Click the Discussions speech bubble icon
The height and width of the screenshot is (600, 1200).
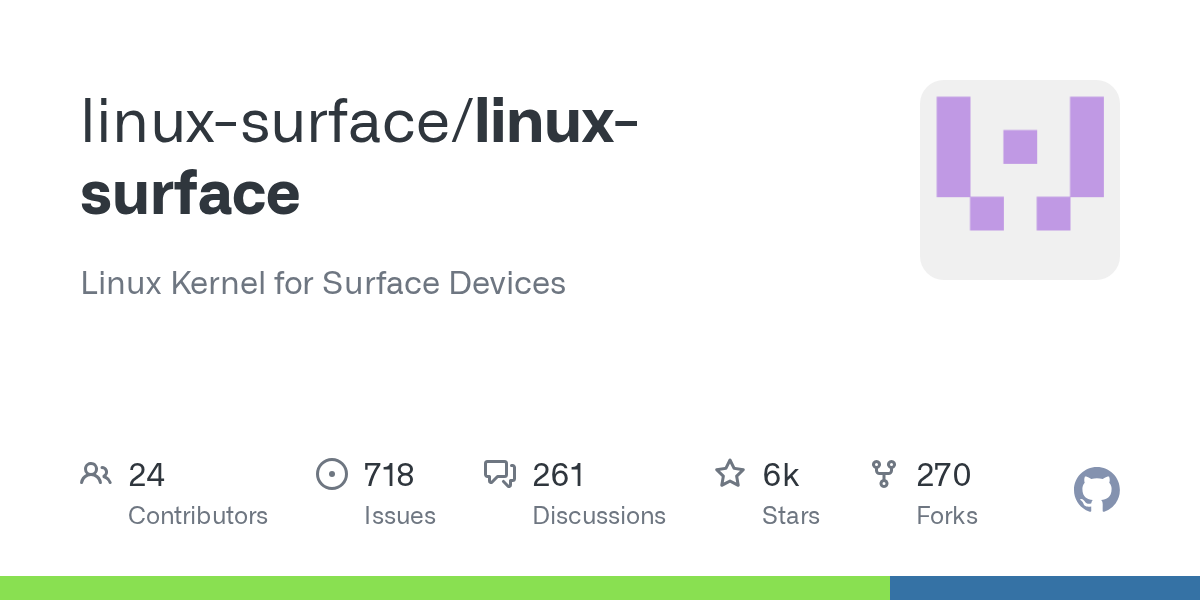tap(499, 474)
